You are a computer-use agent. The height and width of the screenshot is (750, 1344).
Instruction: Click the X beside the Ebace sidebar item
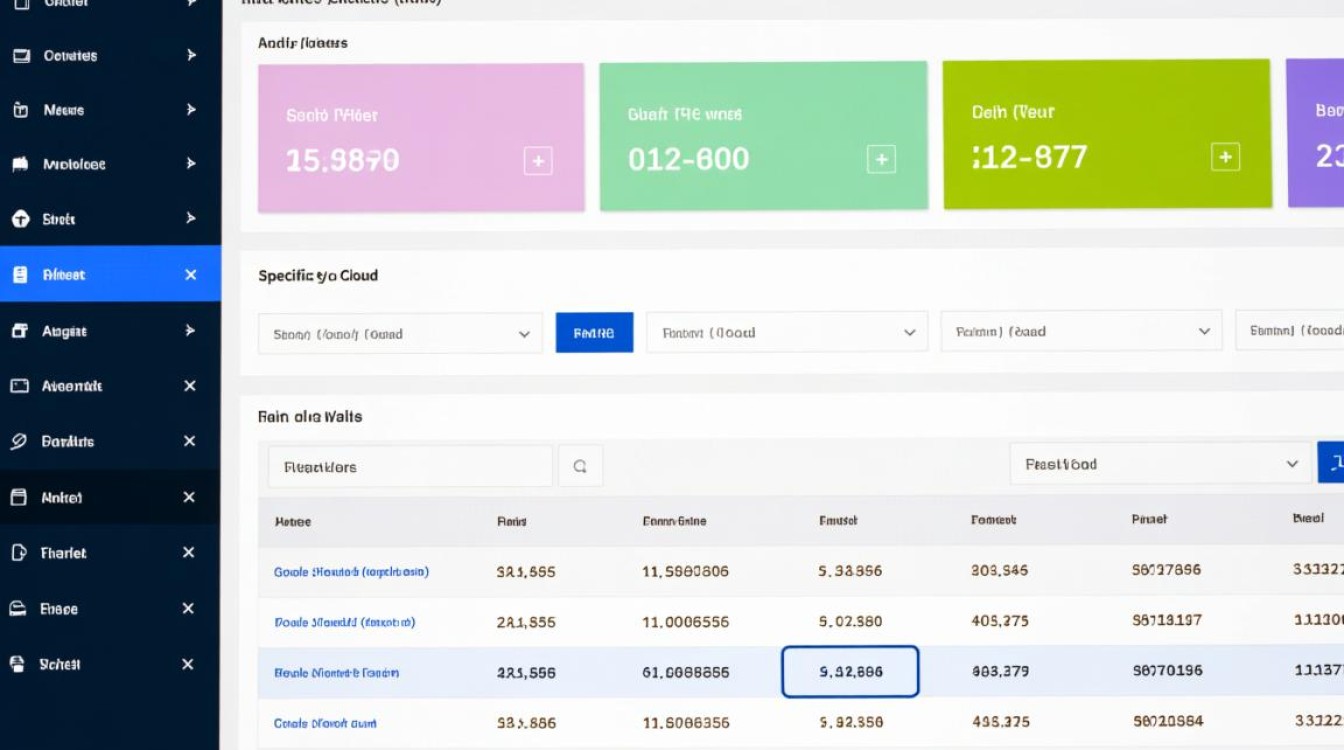[188, 608]
